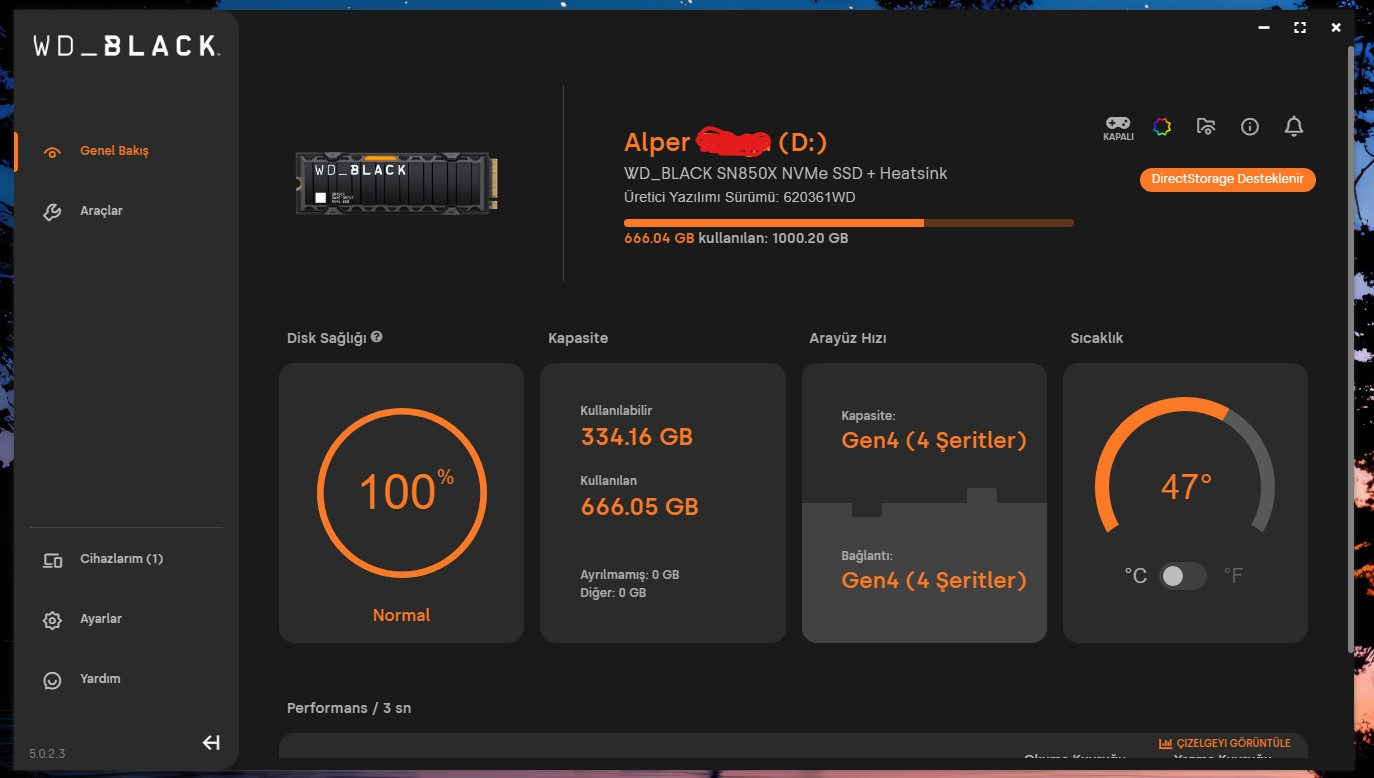Click the gaming mode controller icon (KAPALI)
Viewport: 1374px width, 778px height.
click(x=1118, y=127)
